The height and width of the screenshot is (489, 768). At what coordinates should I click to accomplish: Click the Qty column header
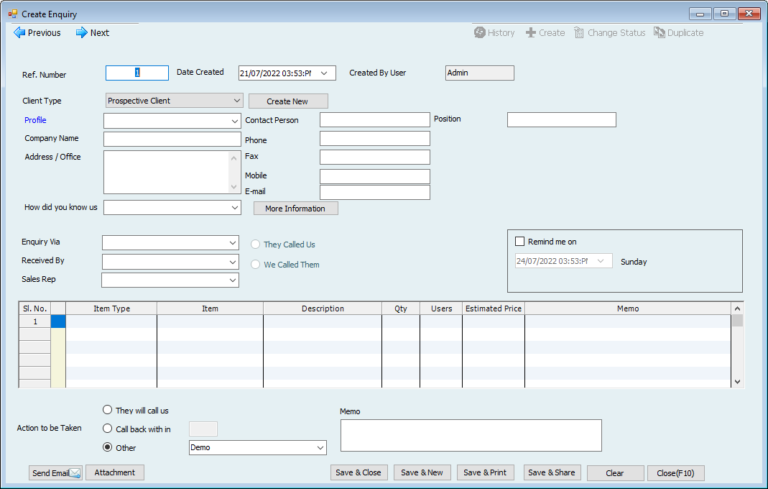point(401,308)
